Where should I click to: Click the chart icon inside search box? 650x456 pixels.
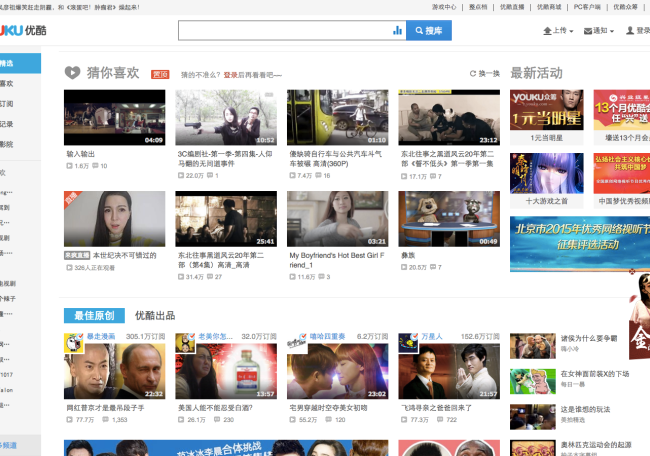(397, 31)
